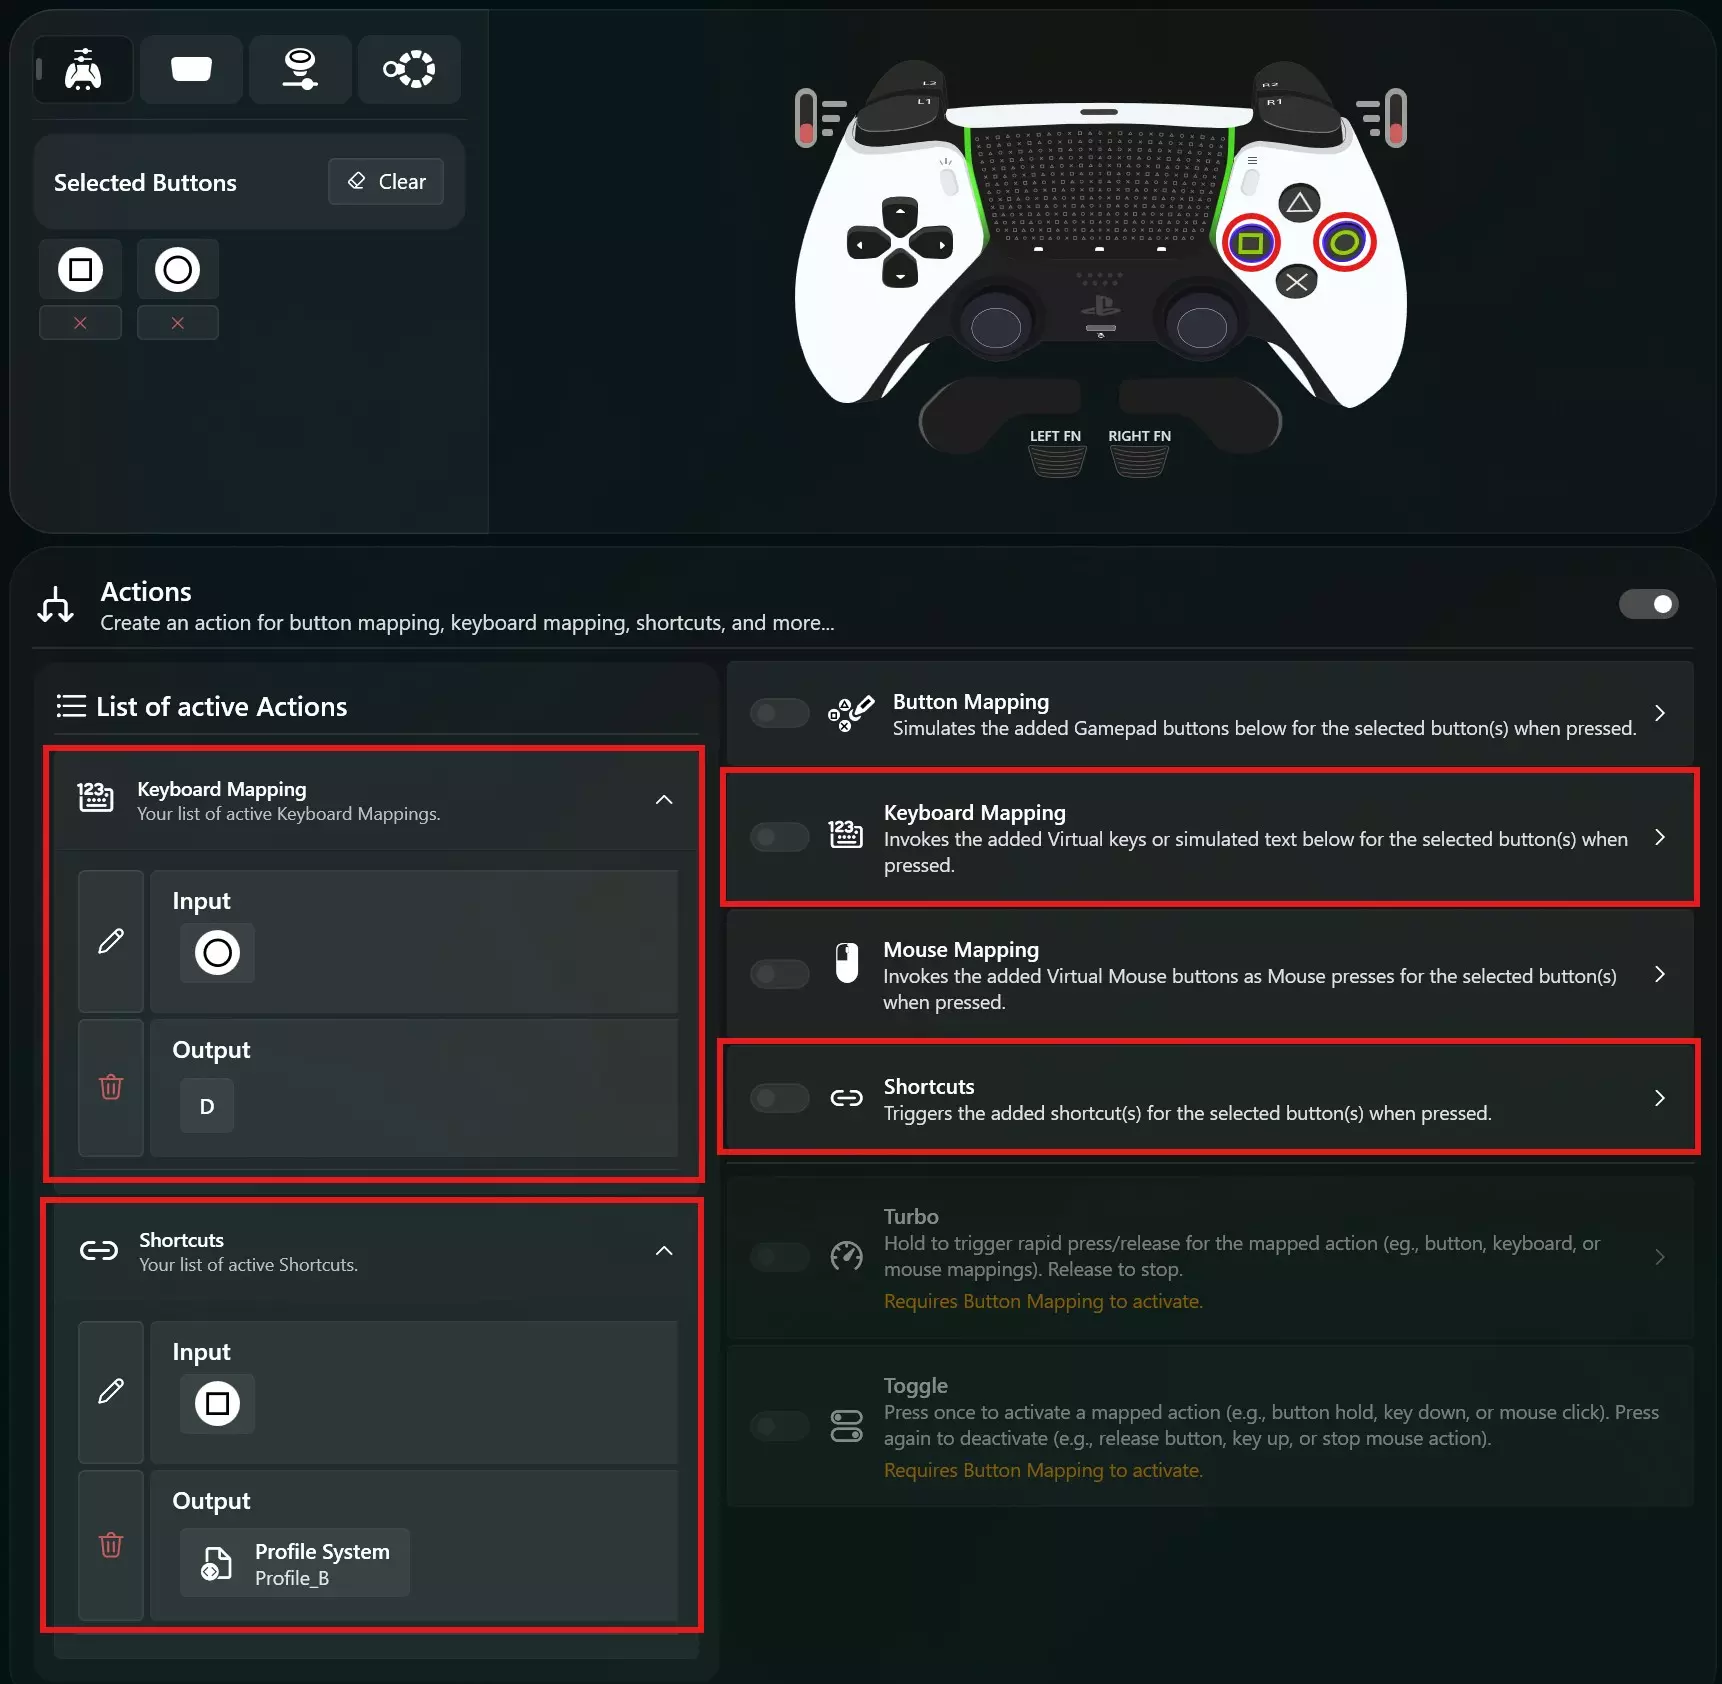Viewport: 1722px width, 1684px height.
Task: Clear the selected buttons
Action: (x=386, y=182)
